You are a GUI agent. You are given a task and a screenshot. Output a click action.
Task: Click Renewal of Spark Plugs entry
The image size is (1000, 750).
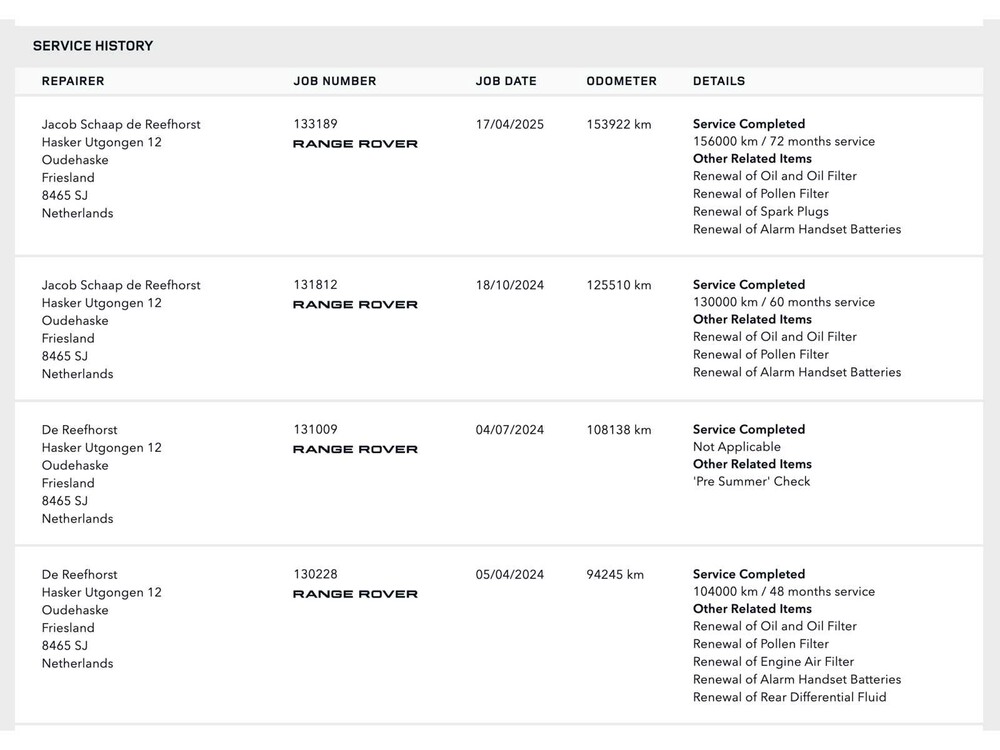pyautogui.click(x=761, y=211)
